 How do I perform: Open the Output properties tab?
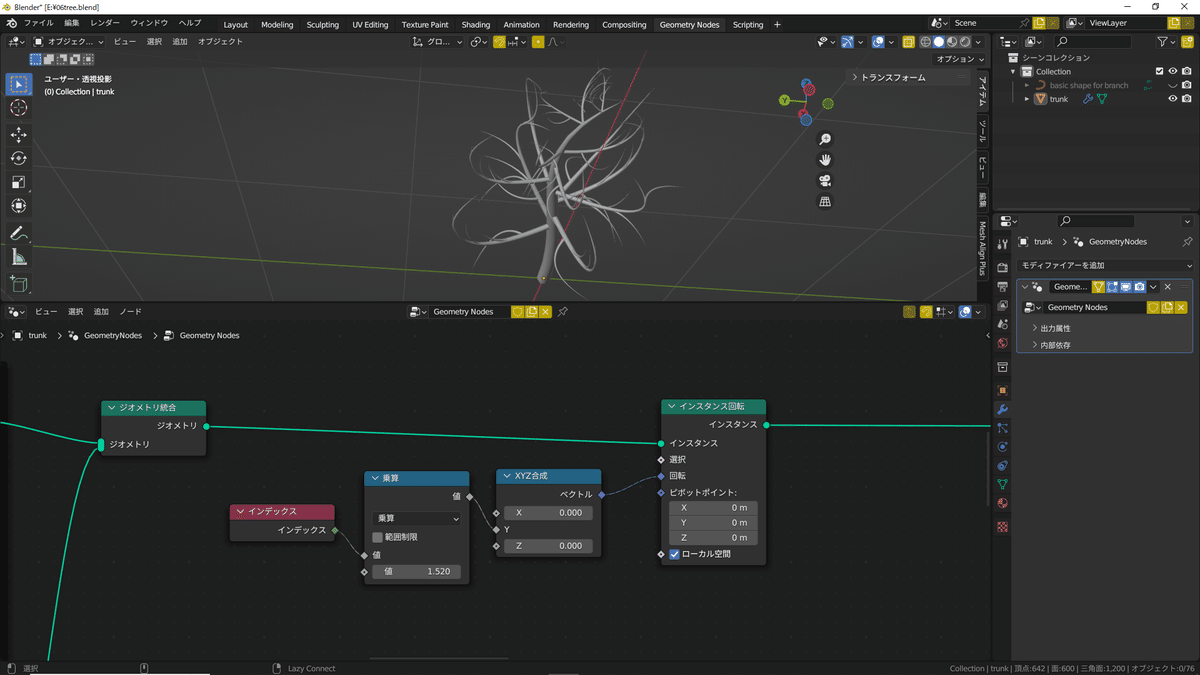(x=1002, y=287)
